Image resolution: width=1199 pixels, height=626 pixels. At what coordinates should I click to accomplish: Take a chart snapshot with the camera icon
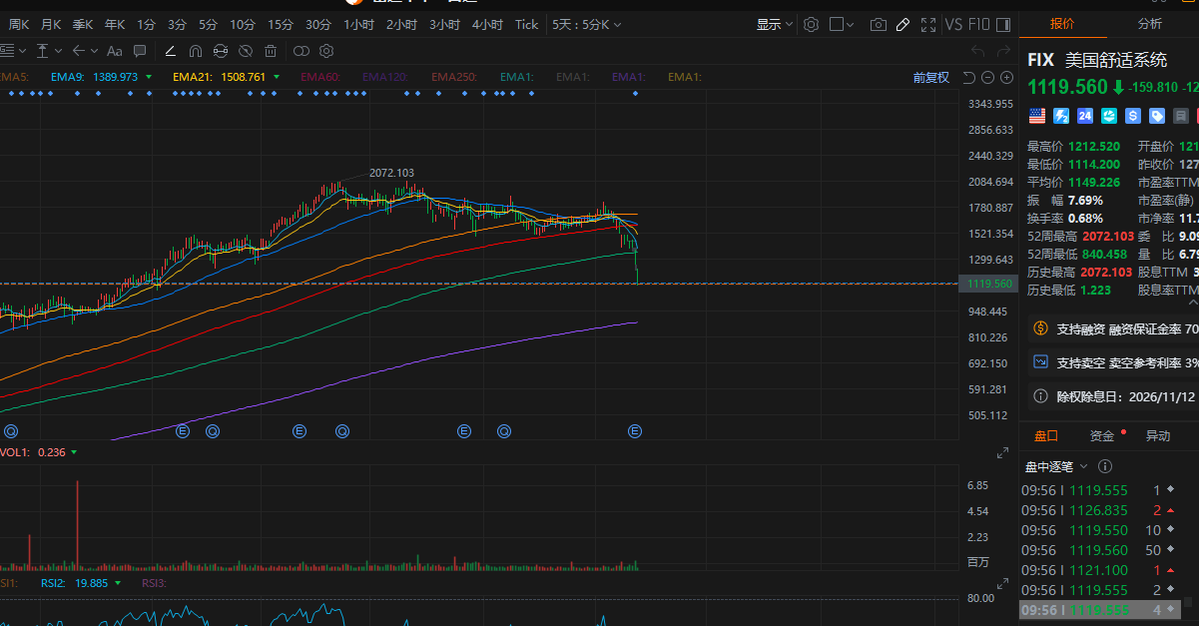[879, 24]
